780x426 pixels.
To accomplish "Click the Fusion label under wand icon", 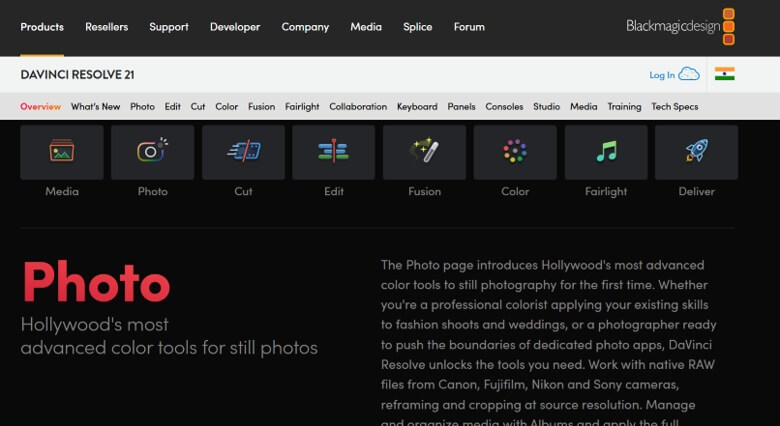I will pyautogui.click(x=424, y=191).
